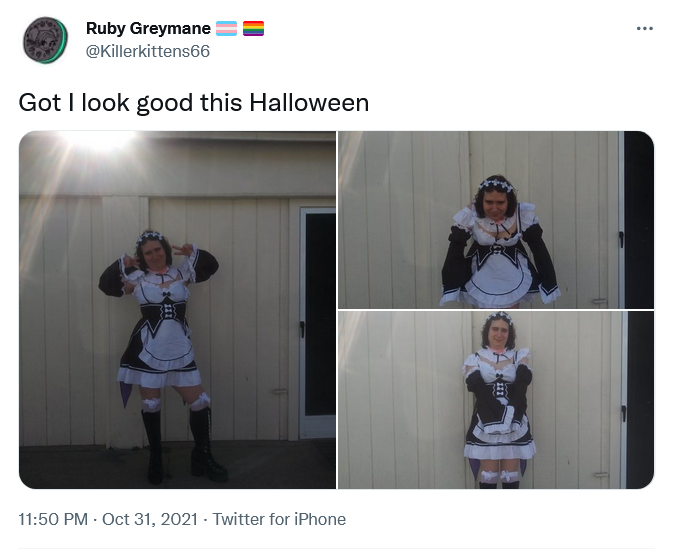Open the @Killerkittens66 handle link
The image size is (677, 552).
click(x=148, y=51)
